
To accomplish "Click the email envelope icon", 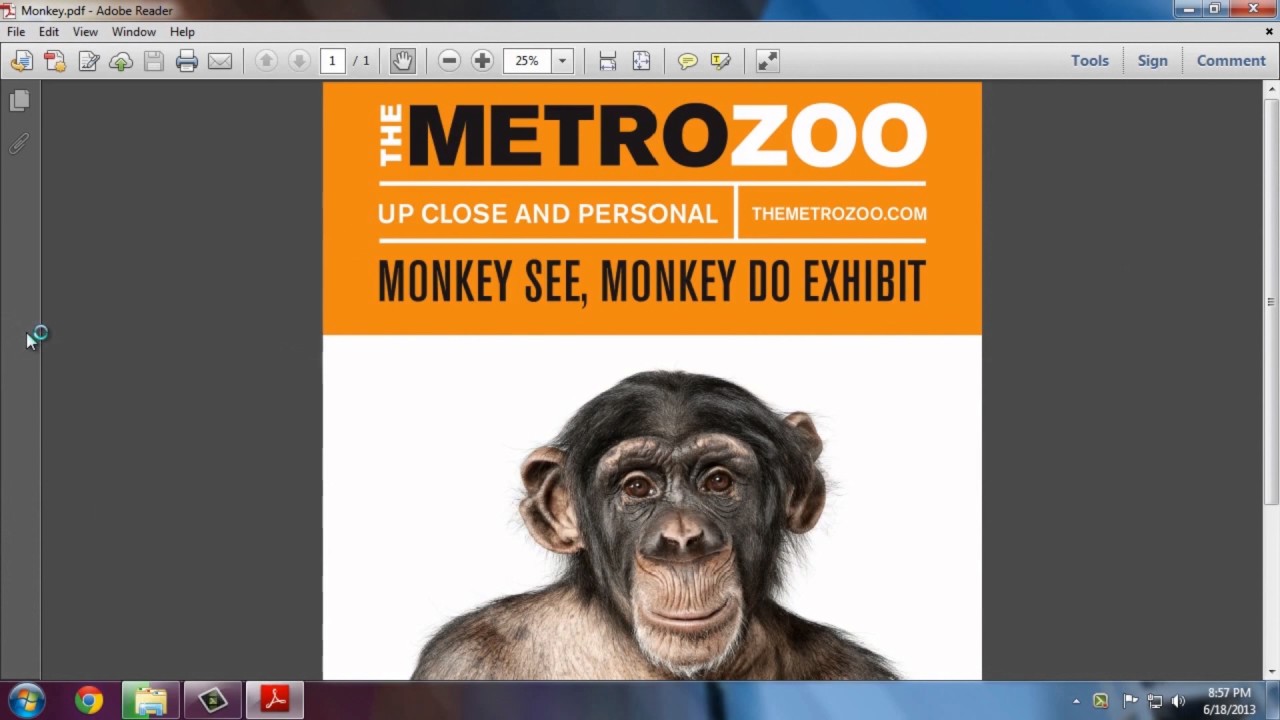I will tap(220, 61).
